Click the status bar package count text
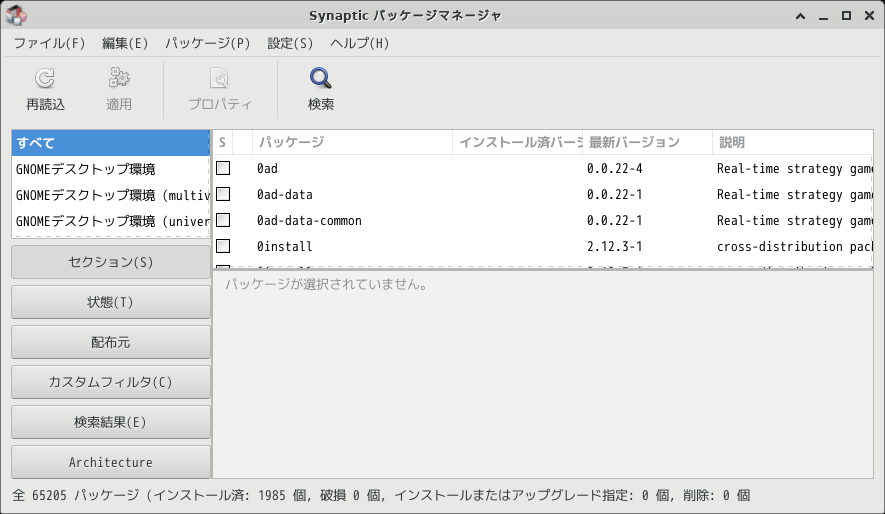Image resolution: width=885 pixels, height=514 pixels. coord(381,495)
